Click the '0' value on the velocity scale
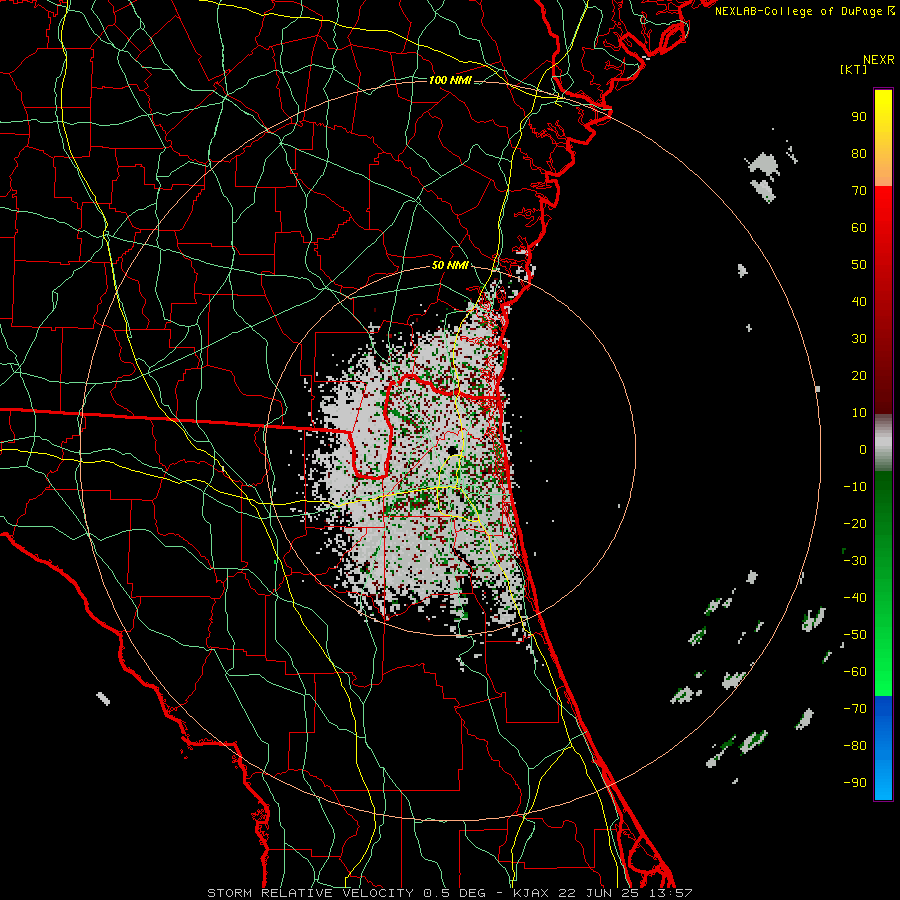900x900 pixels. coord(863,450)
